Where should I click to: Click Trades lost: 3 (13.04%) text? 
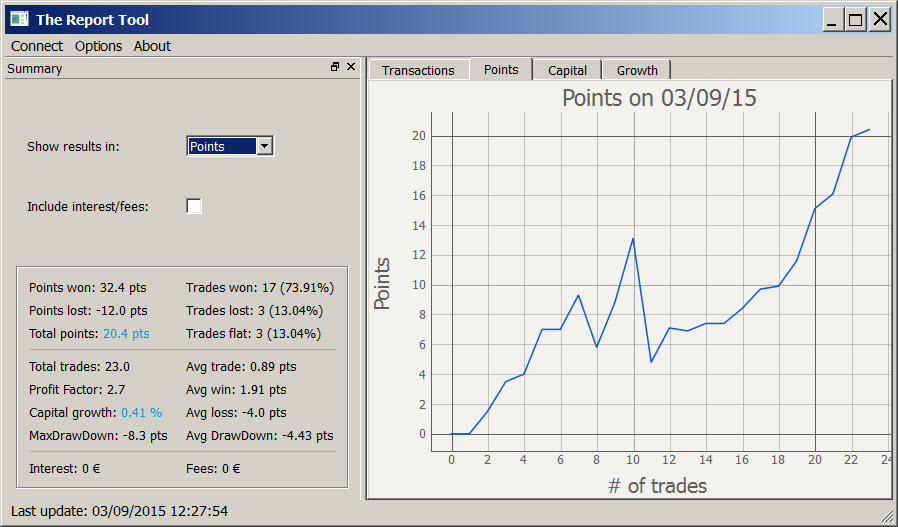click(x=254, y=310)
